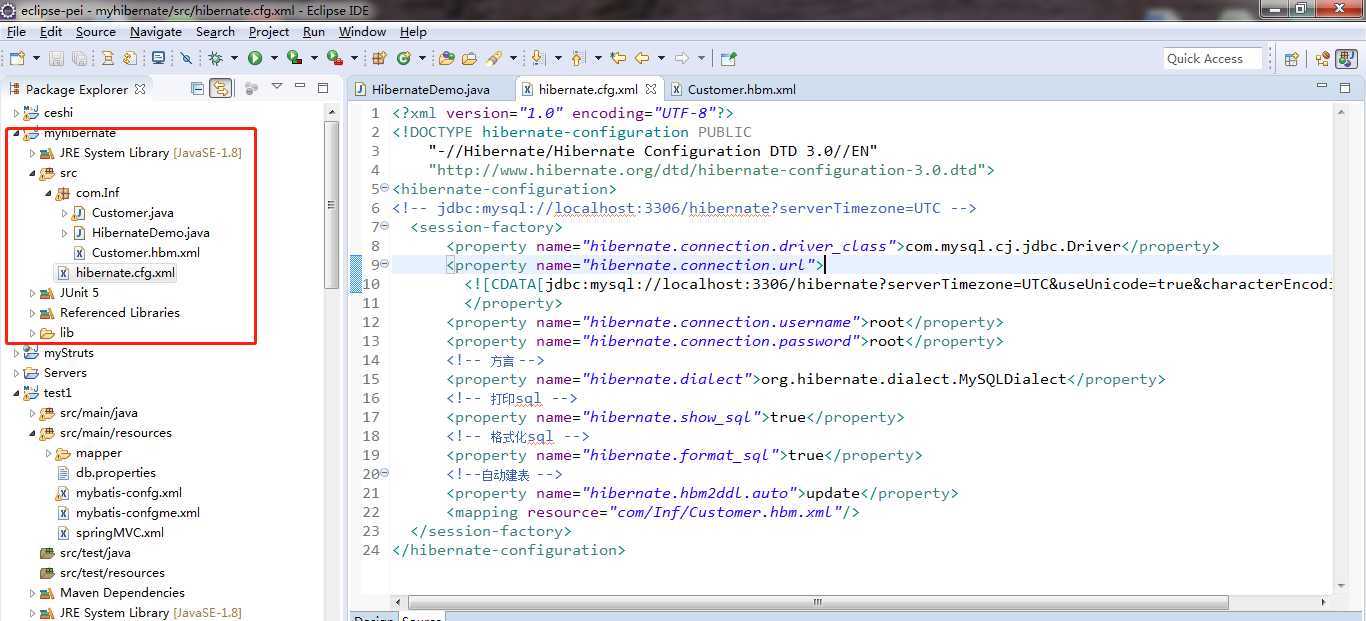
Task: Click the Coverage run icon
Action: [294, 58]
